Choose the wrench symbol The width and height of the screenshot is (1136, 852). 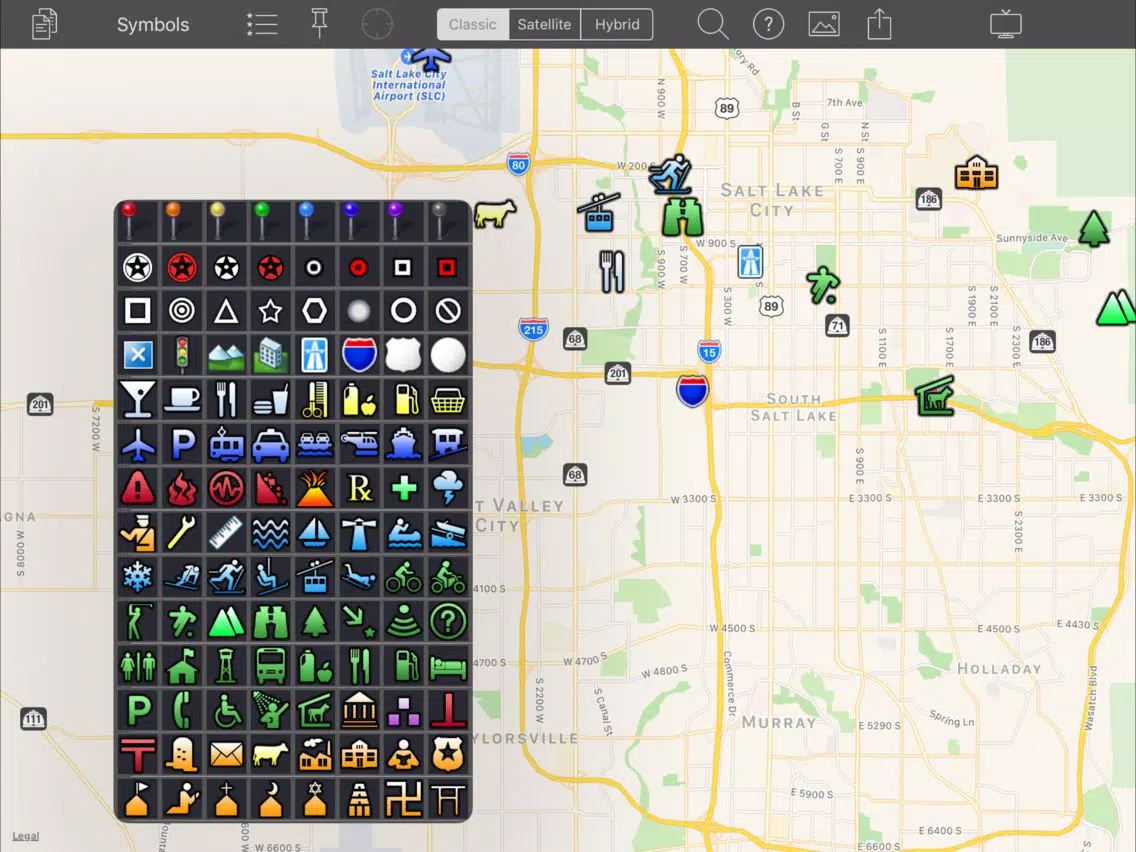pos(182,532)
